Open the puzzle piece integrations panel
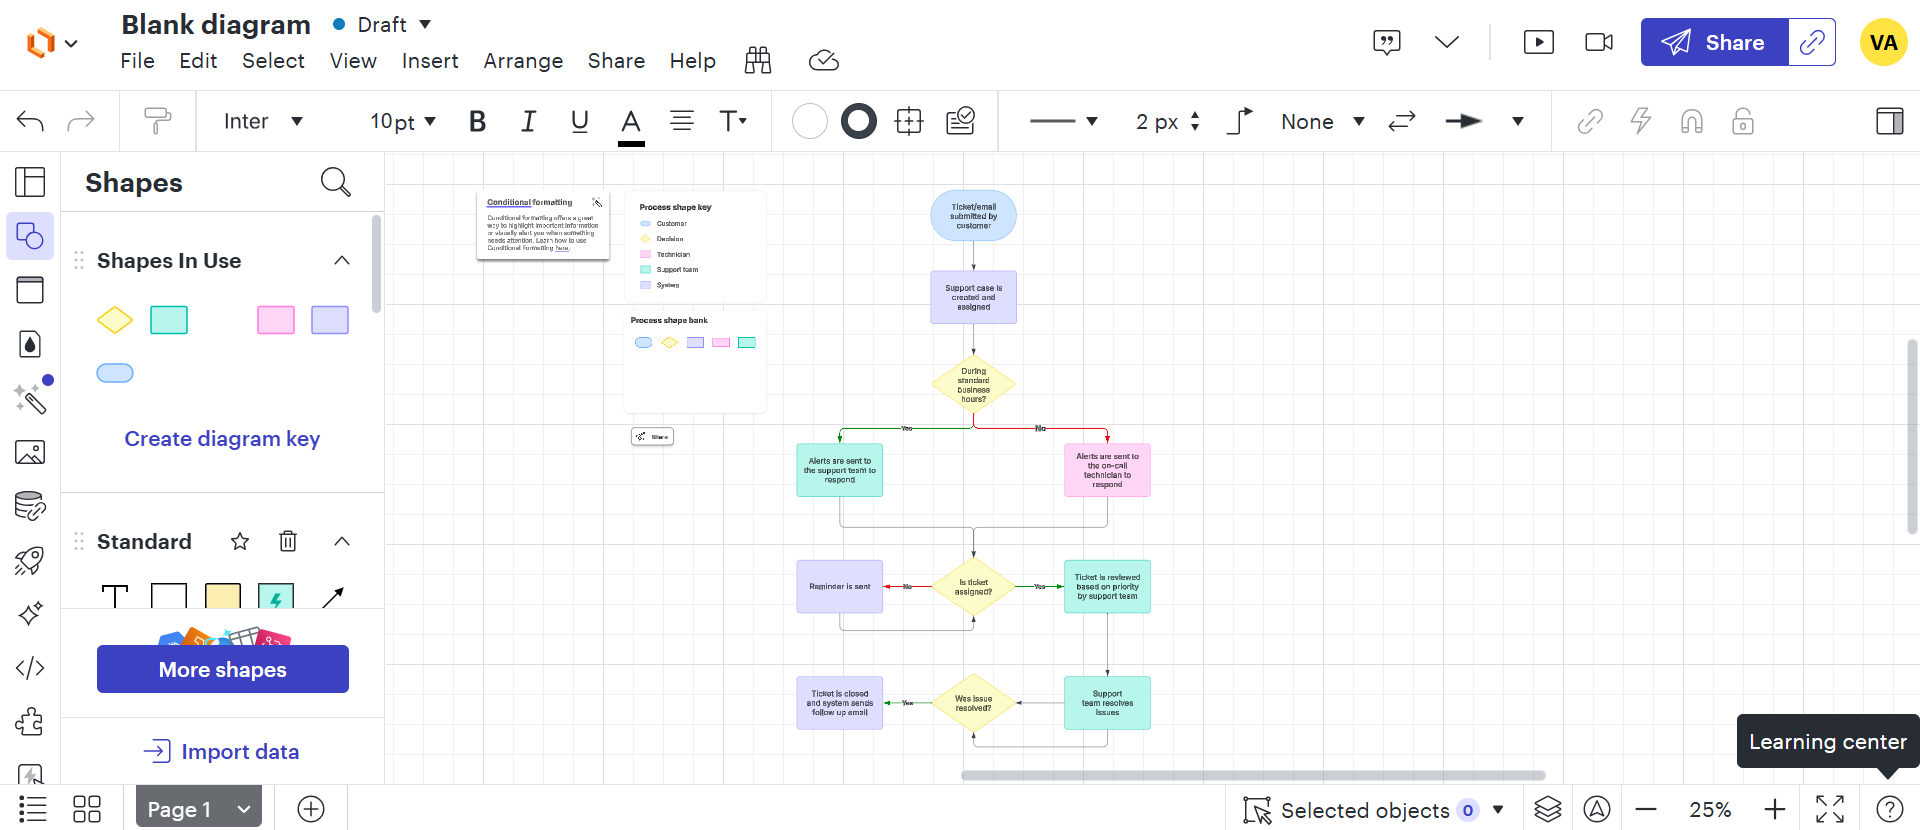Viewport: 1920px width, 830px height. pos(30,721)
